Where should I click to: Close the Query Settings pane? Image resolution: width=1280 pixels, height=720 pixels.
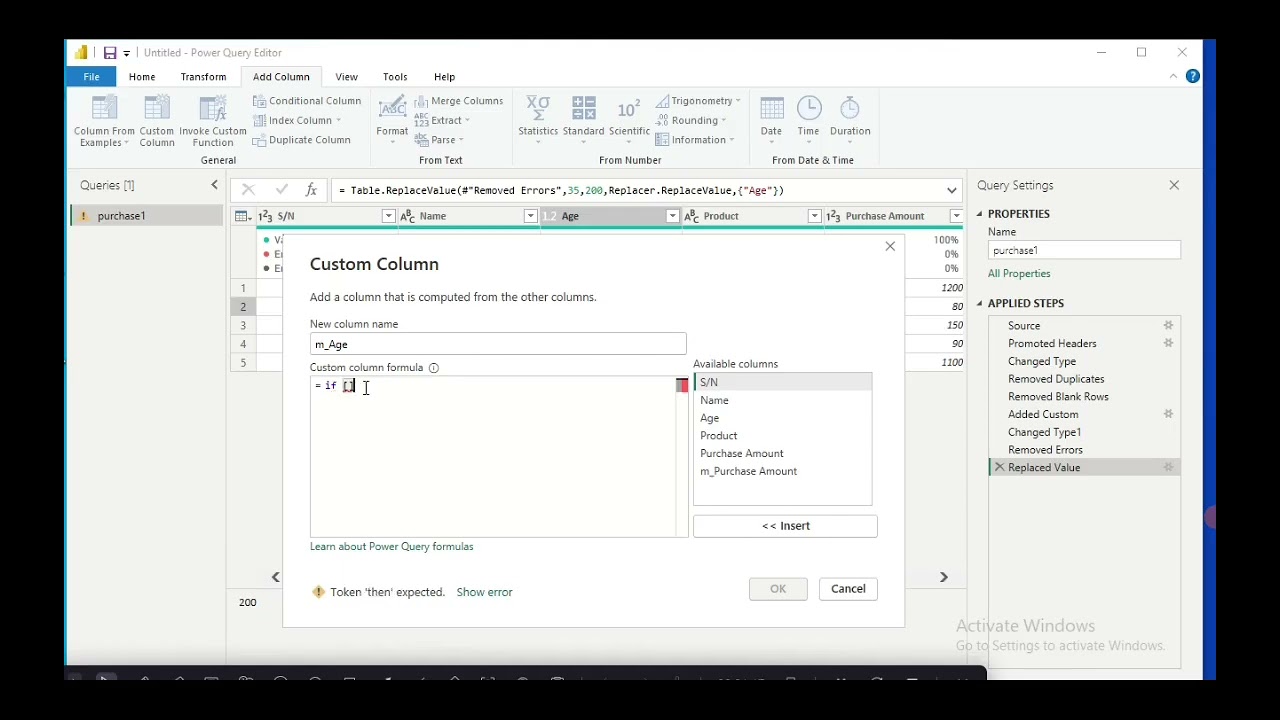click(1174, 185)
